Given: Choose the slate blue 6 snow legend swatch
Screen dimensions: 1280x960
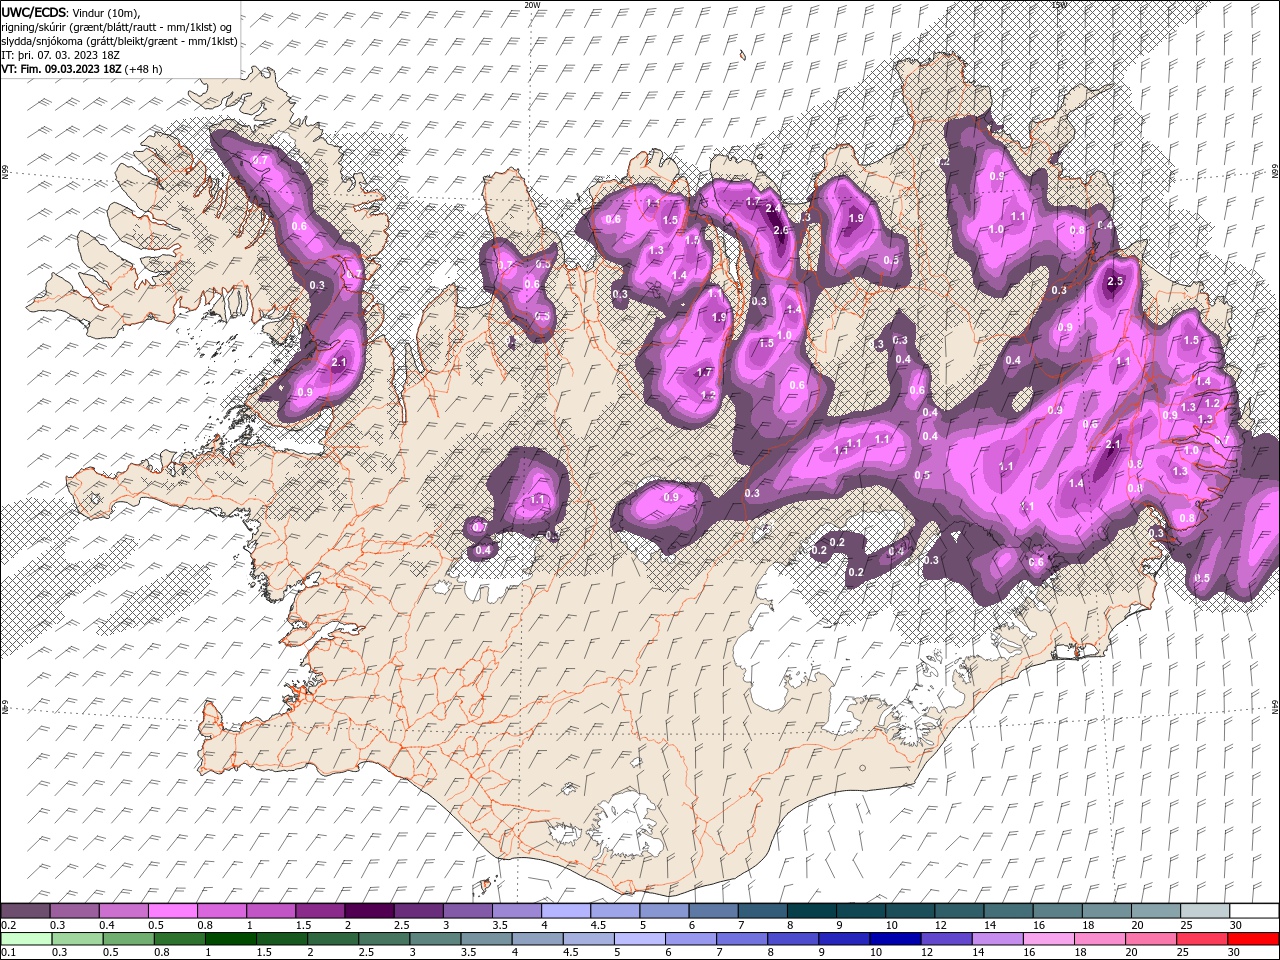Looking at the screenshot, I should [x=713, y=911].
